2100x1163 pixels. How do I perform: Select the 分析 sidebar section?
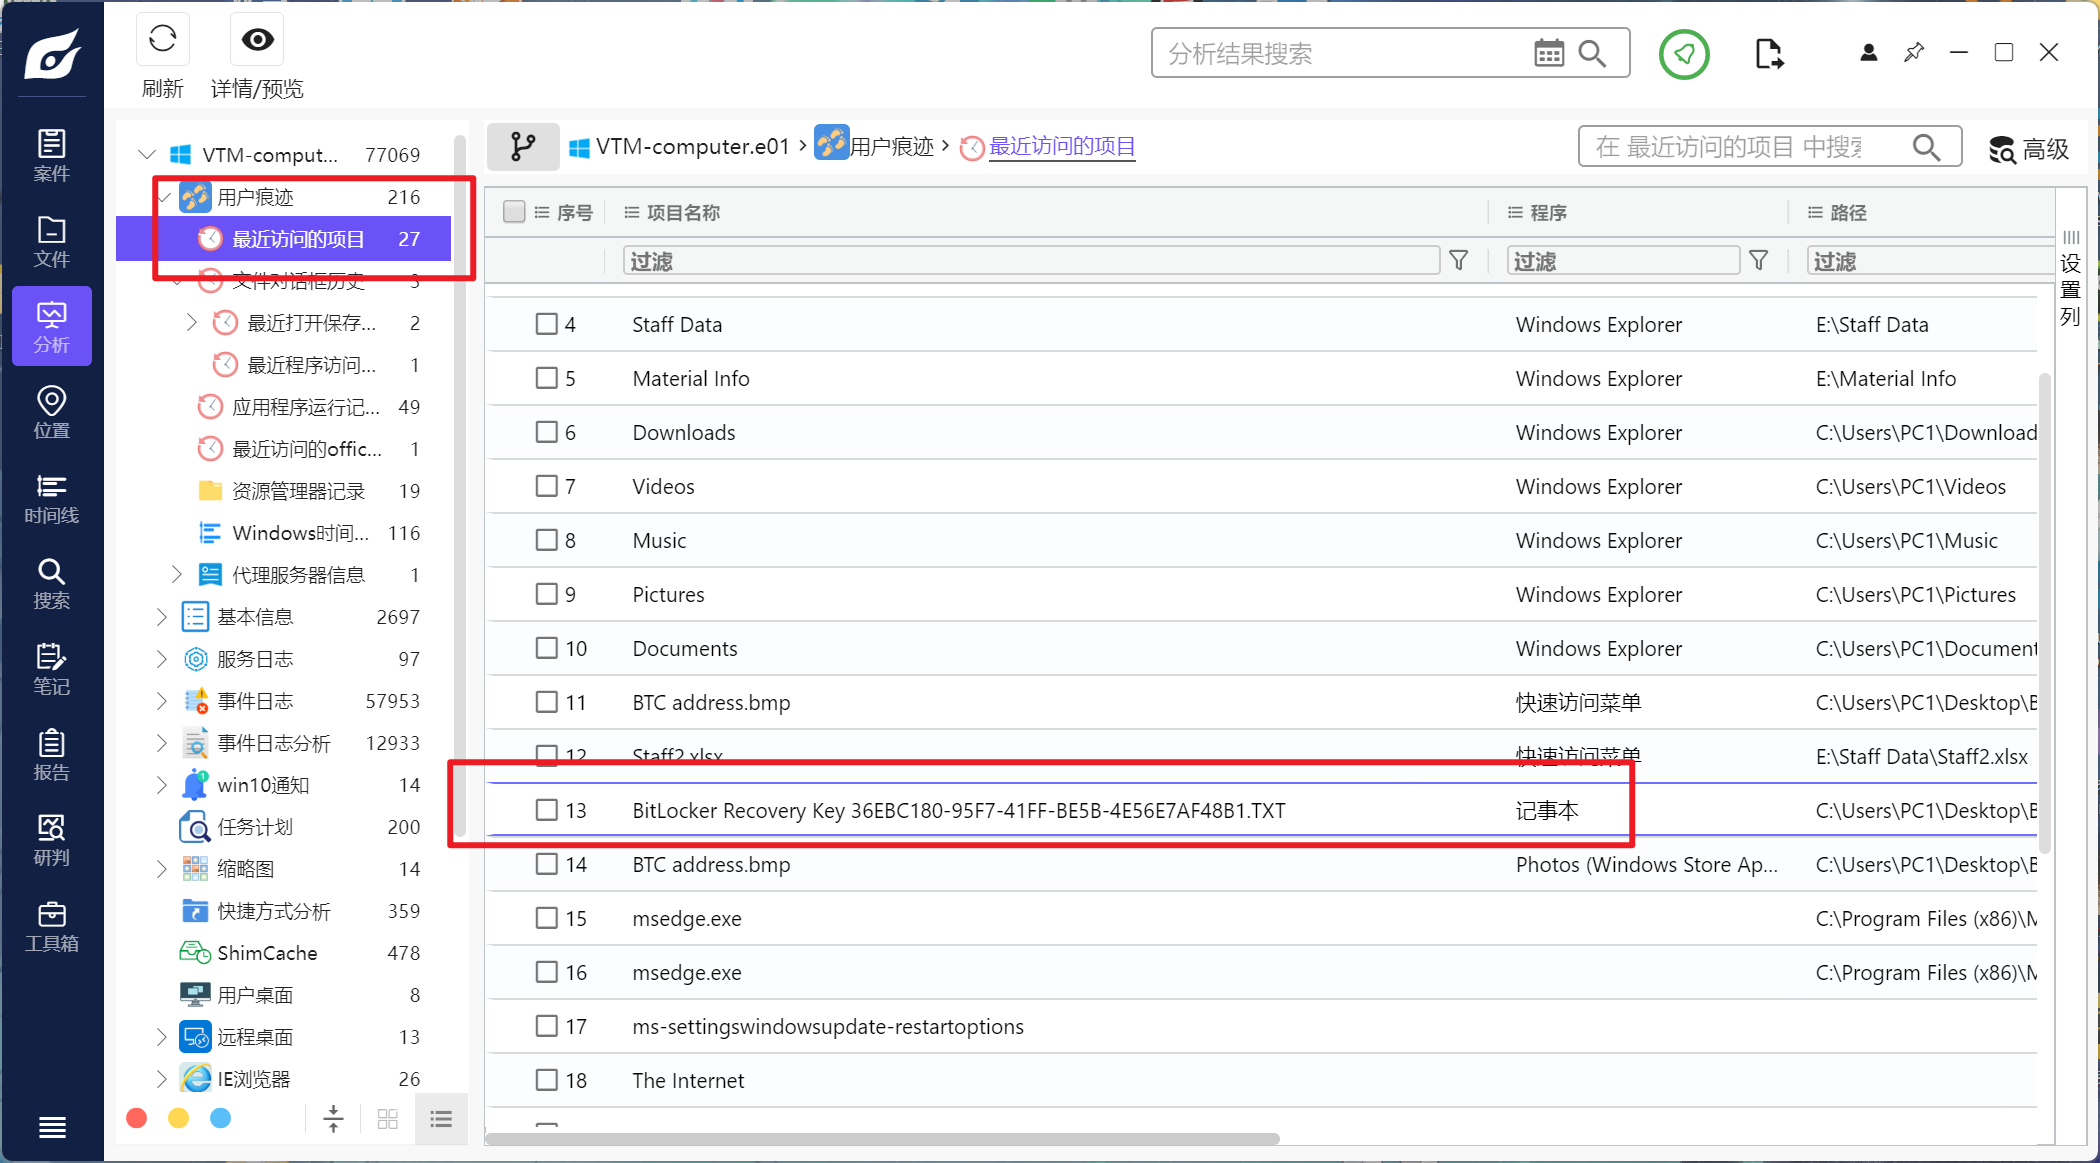pos(52,326)
